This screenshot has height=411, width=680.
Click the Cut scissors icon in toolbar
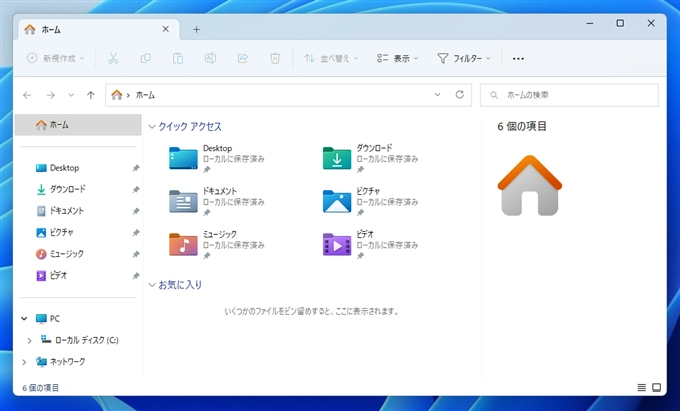point(113,58)
